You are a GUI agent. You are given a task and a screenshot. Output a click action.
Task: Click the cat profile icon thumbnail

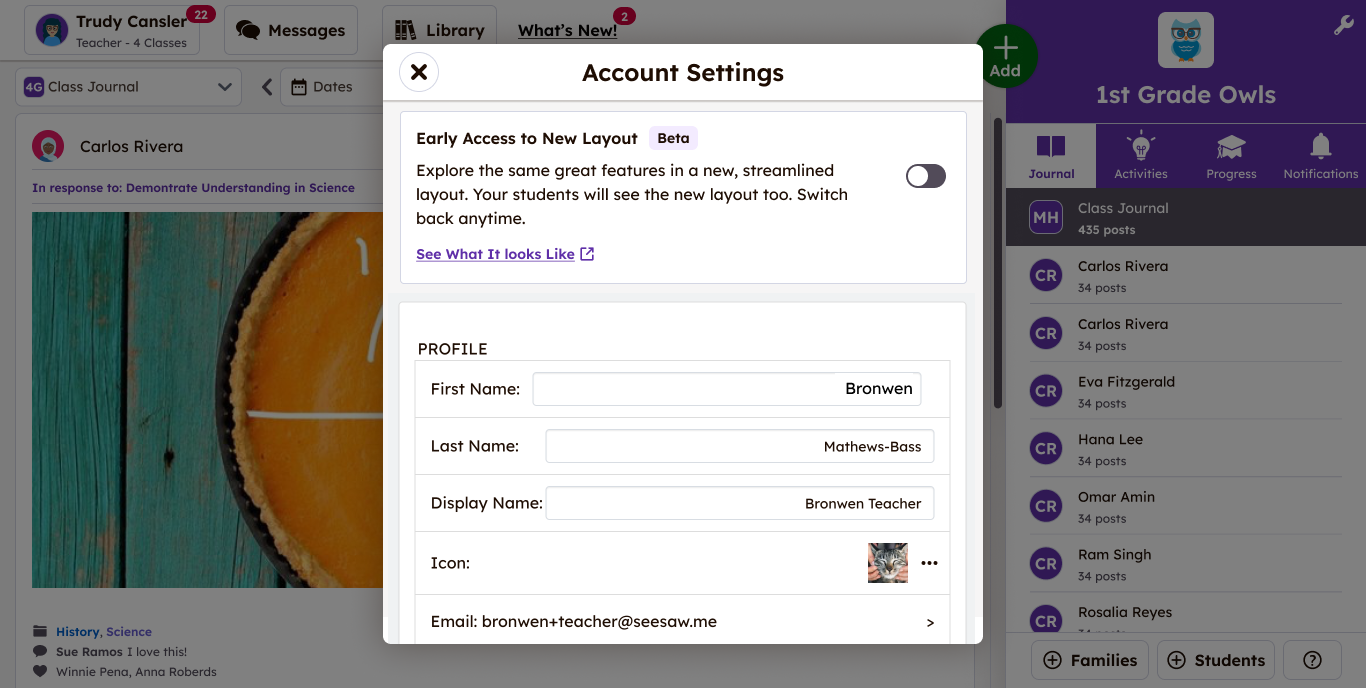(x=887, y=563)
